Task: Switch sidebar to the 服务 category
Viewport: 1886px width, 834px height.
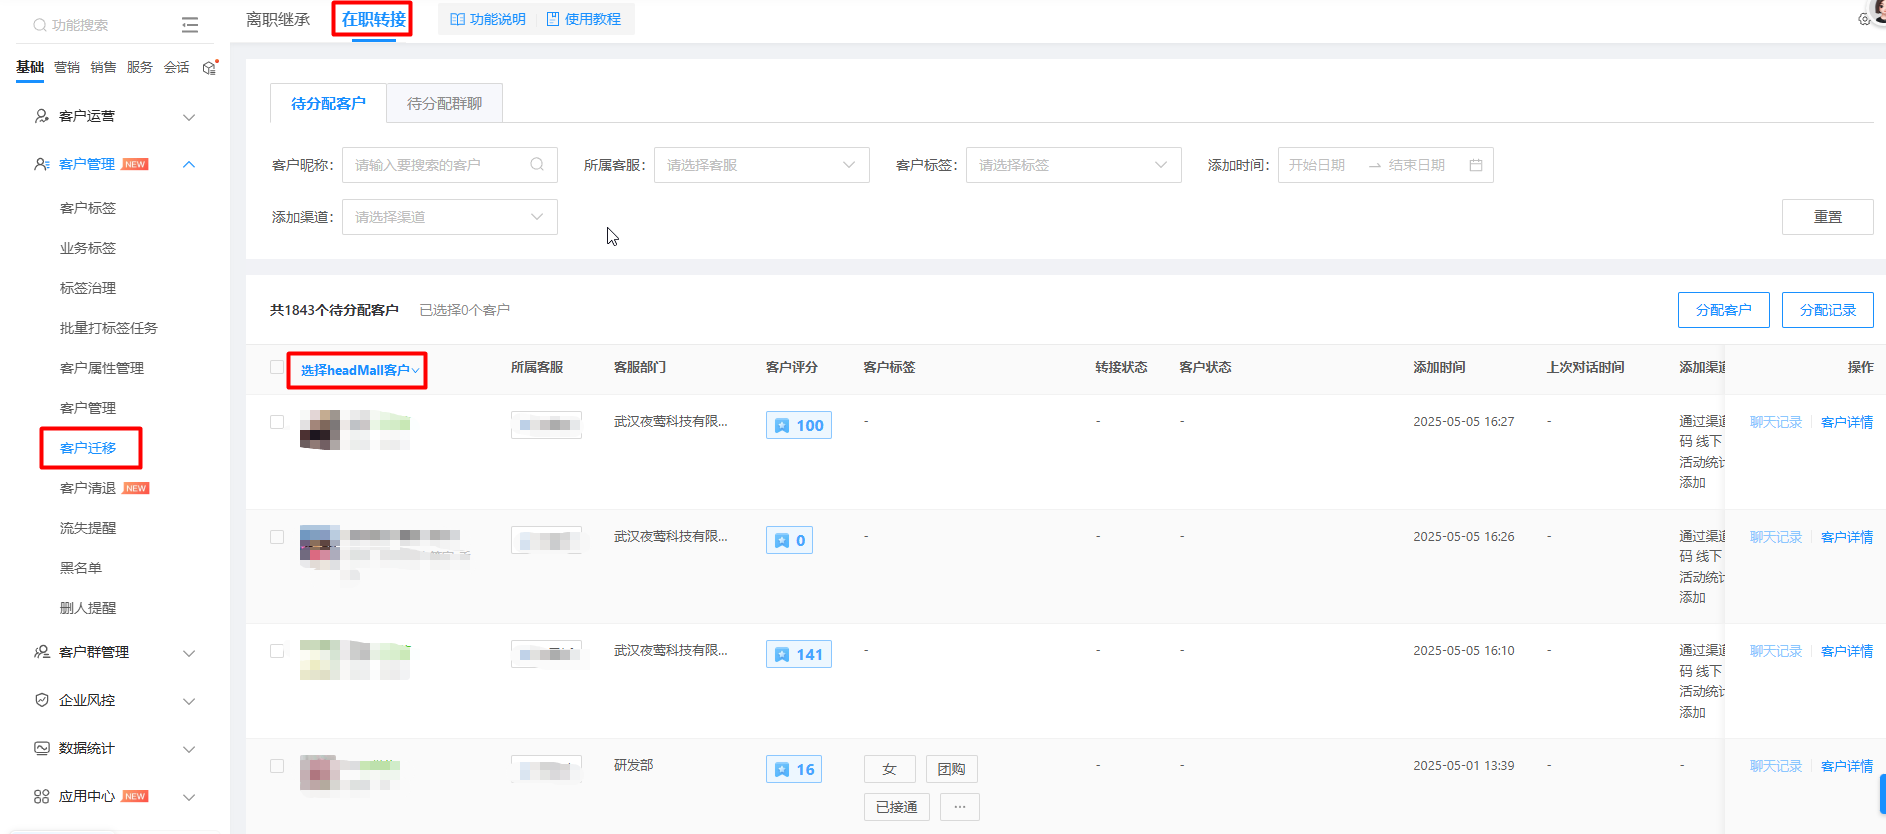Action: point(140,67)
